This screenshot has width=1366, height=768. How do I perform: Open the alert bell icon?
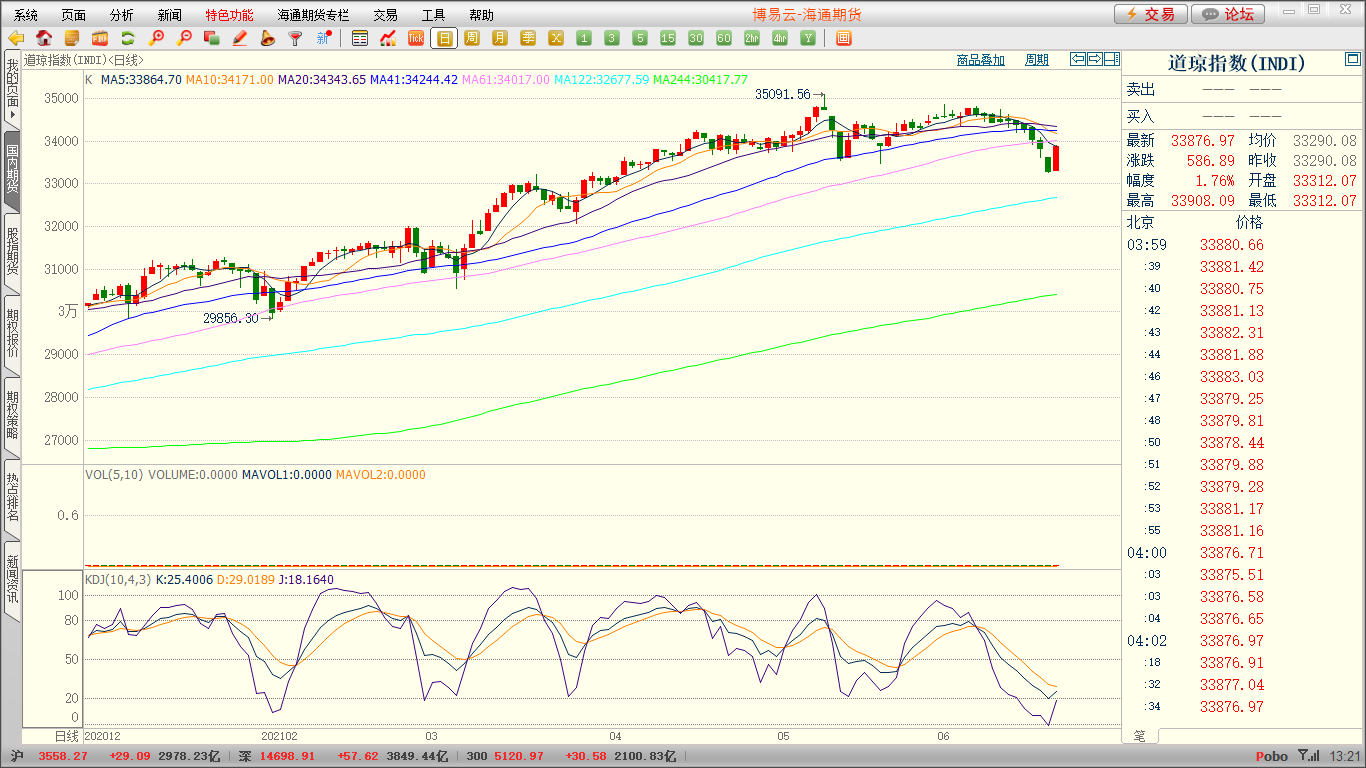[x=268, y=38]
